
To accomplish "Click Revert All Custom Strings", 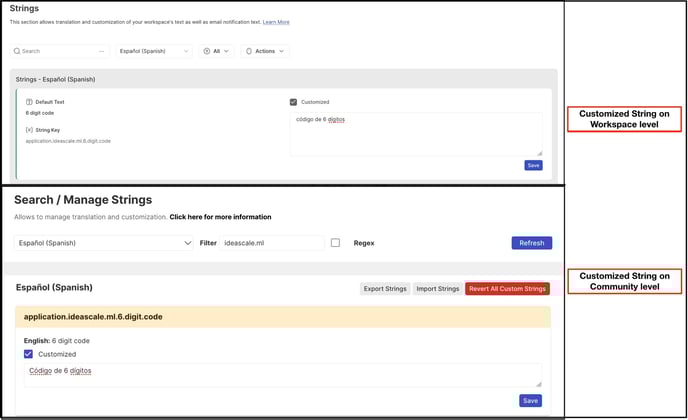I will click(507, 289).
